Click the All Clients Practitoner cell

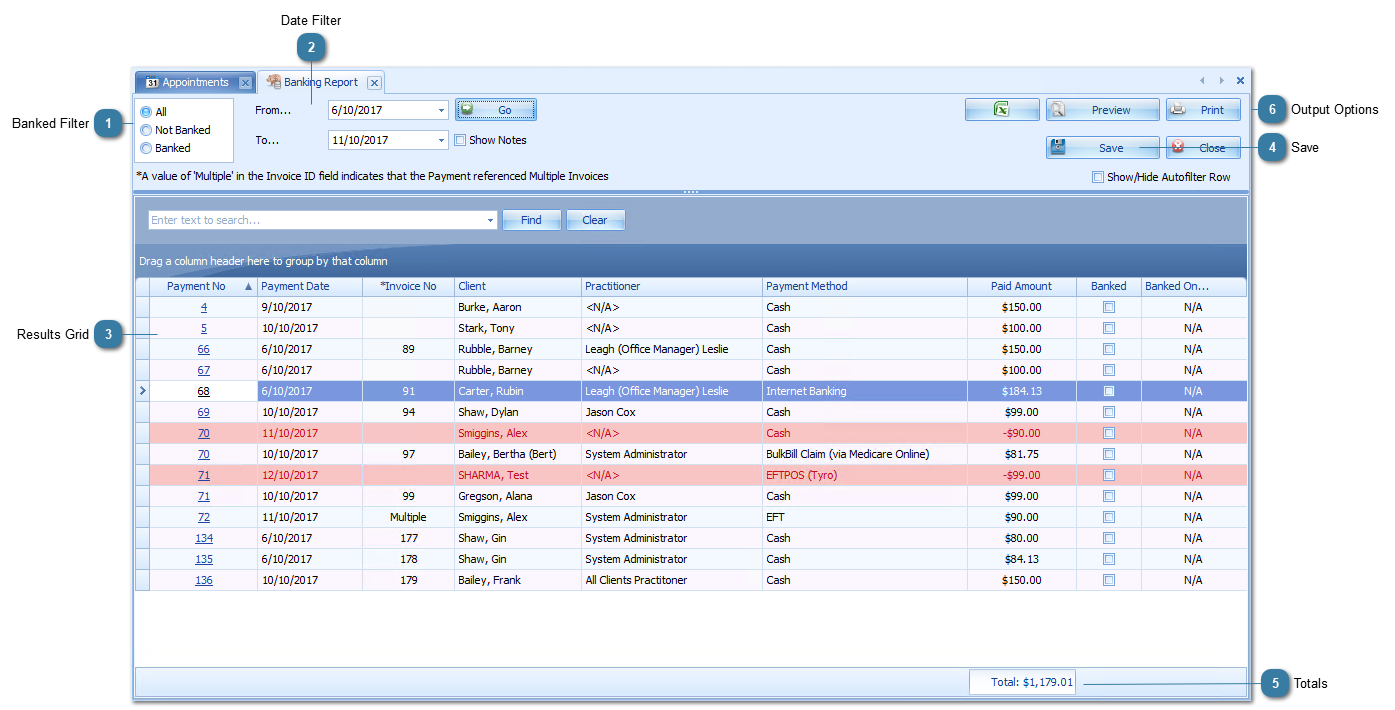672,580
